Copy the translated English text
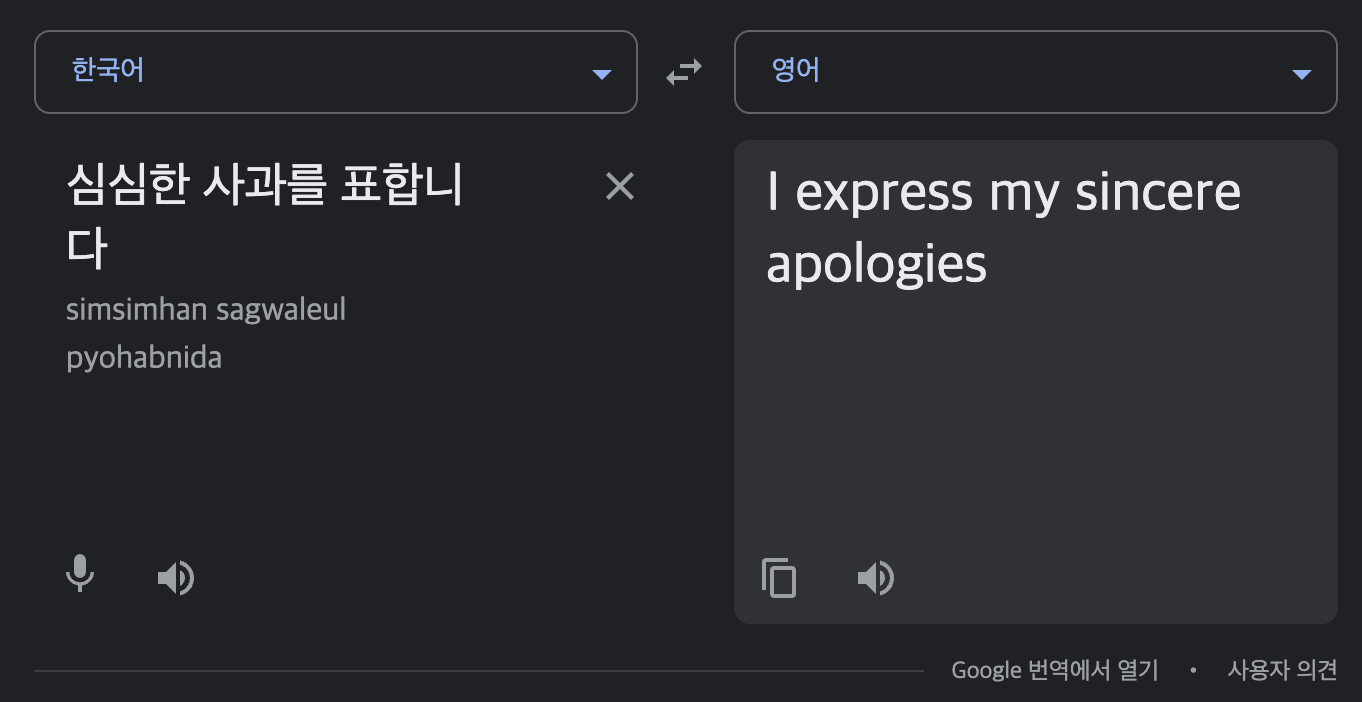Viewport: 1362px width, 702px height. [x=779, y=578]
